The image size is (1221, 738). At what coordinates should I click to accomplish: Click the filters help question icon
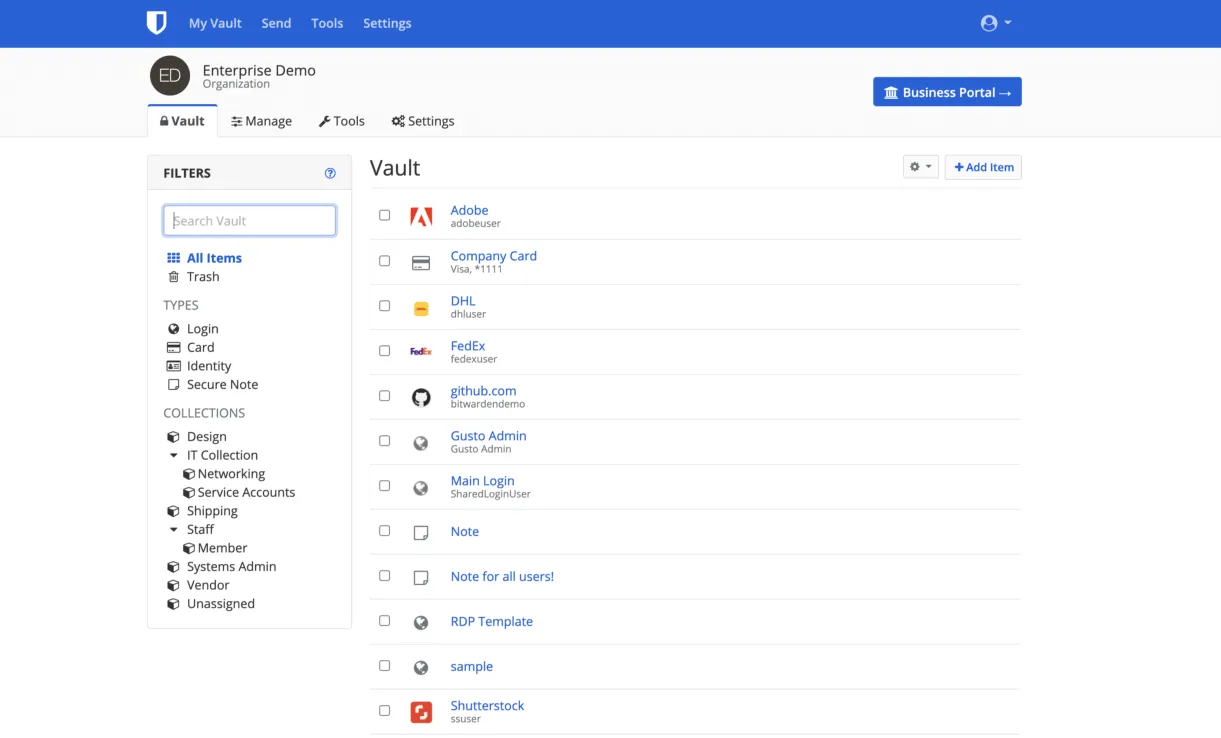tap(330, 173)
